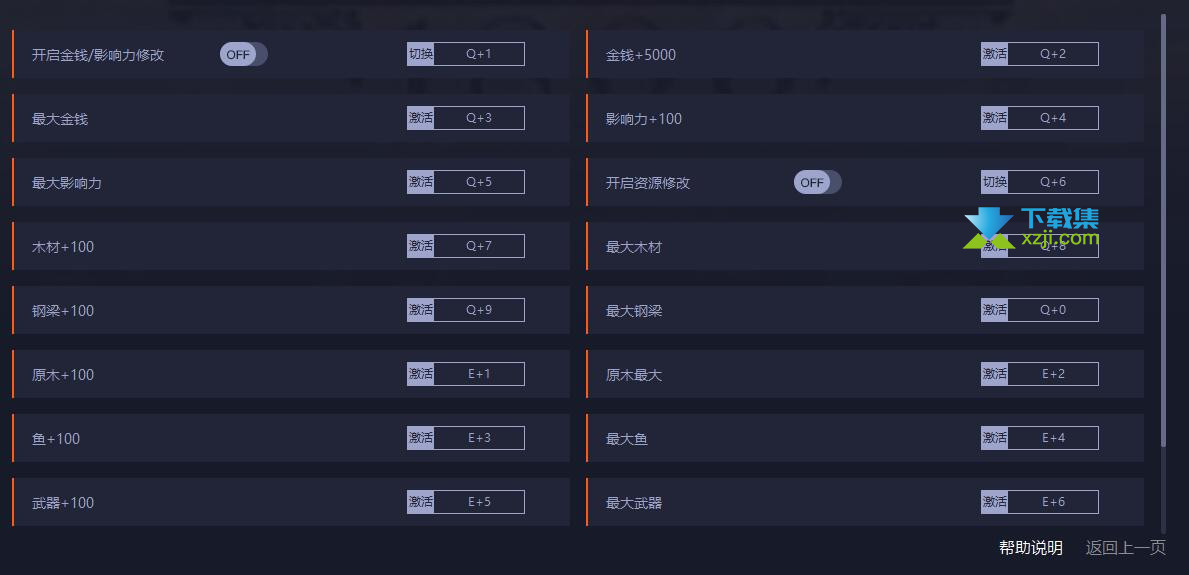Click the Q+9 hotkey box for 钢梁+100
The image size is (1189, 575).
pos(479,310)
